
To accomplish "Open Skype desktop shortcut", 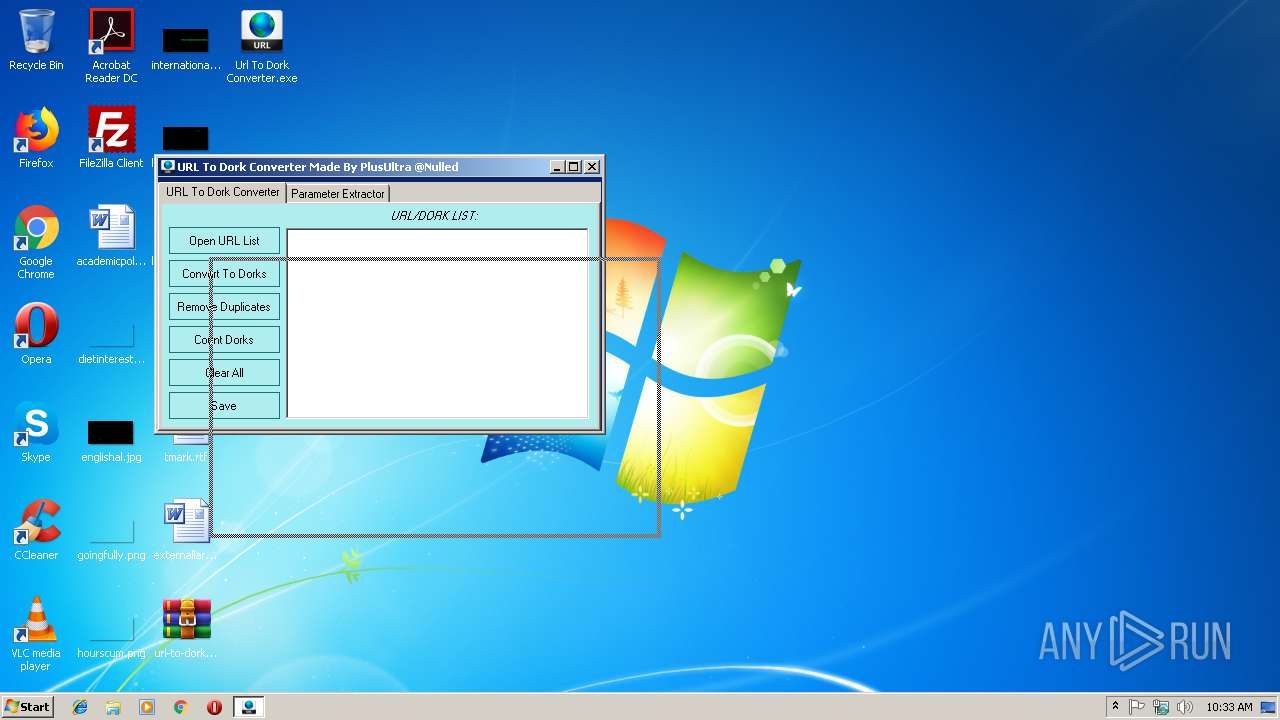I will pyautogui.click(x=36, y=432).
